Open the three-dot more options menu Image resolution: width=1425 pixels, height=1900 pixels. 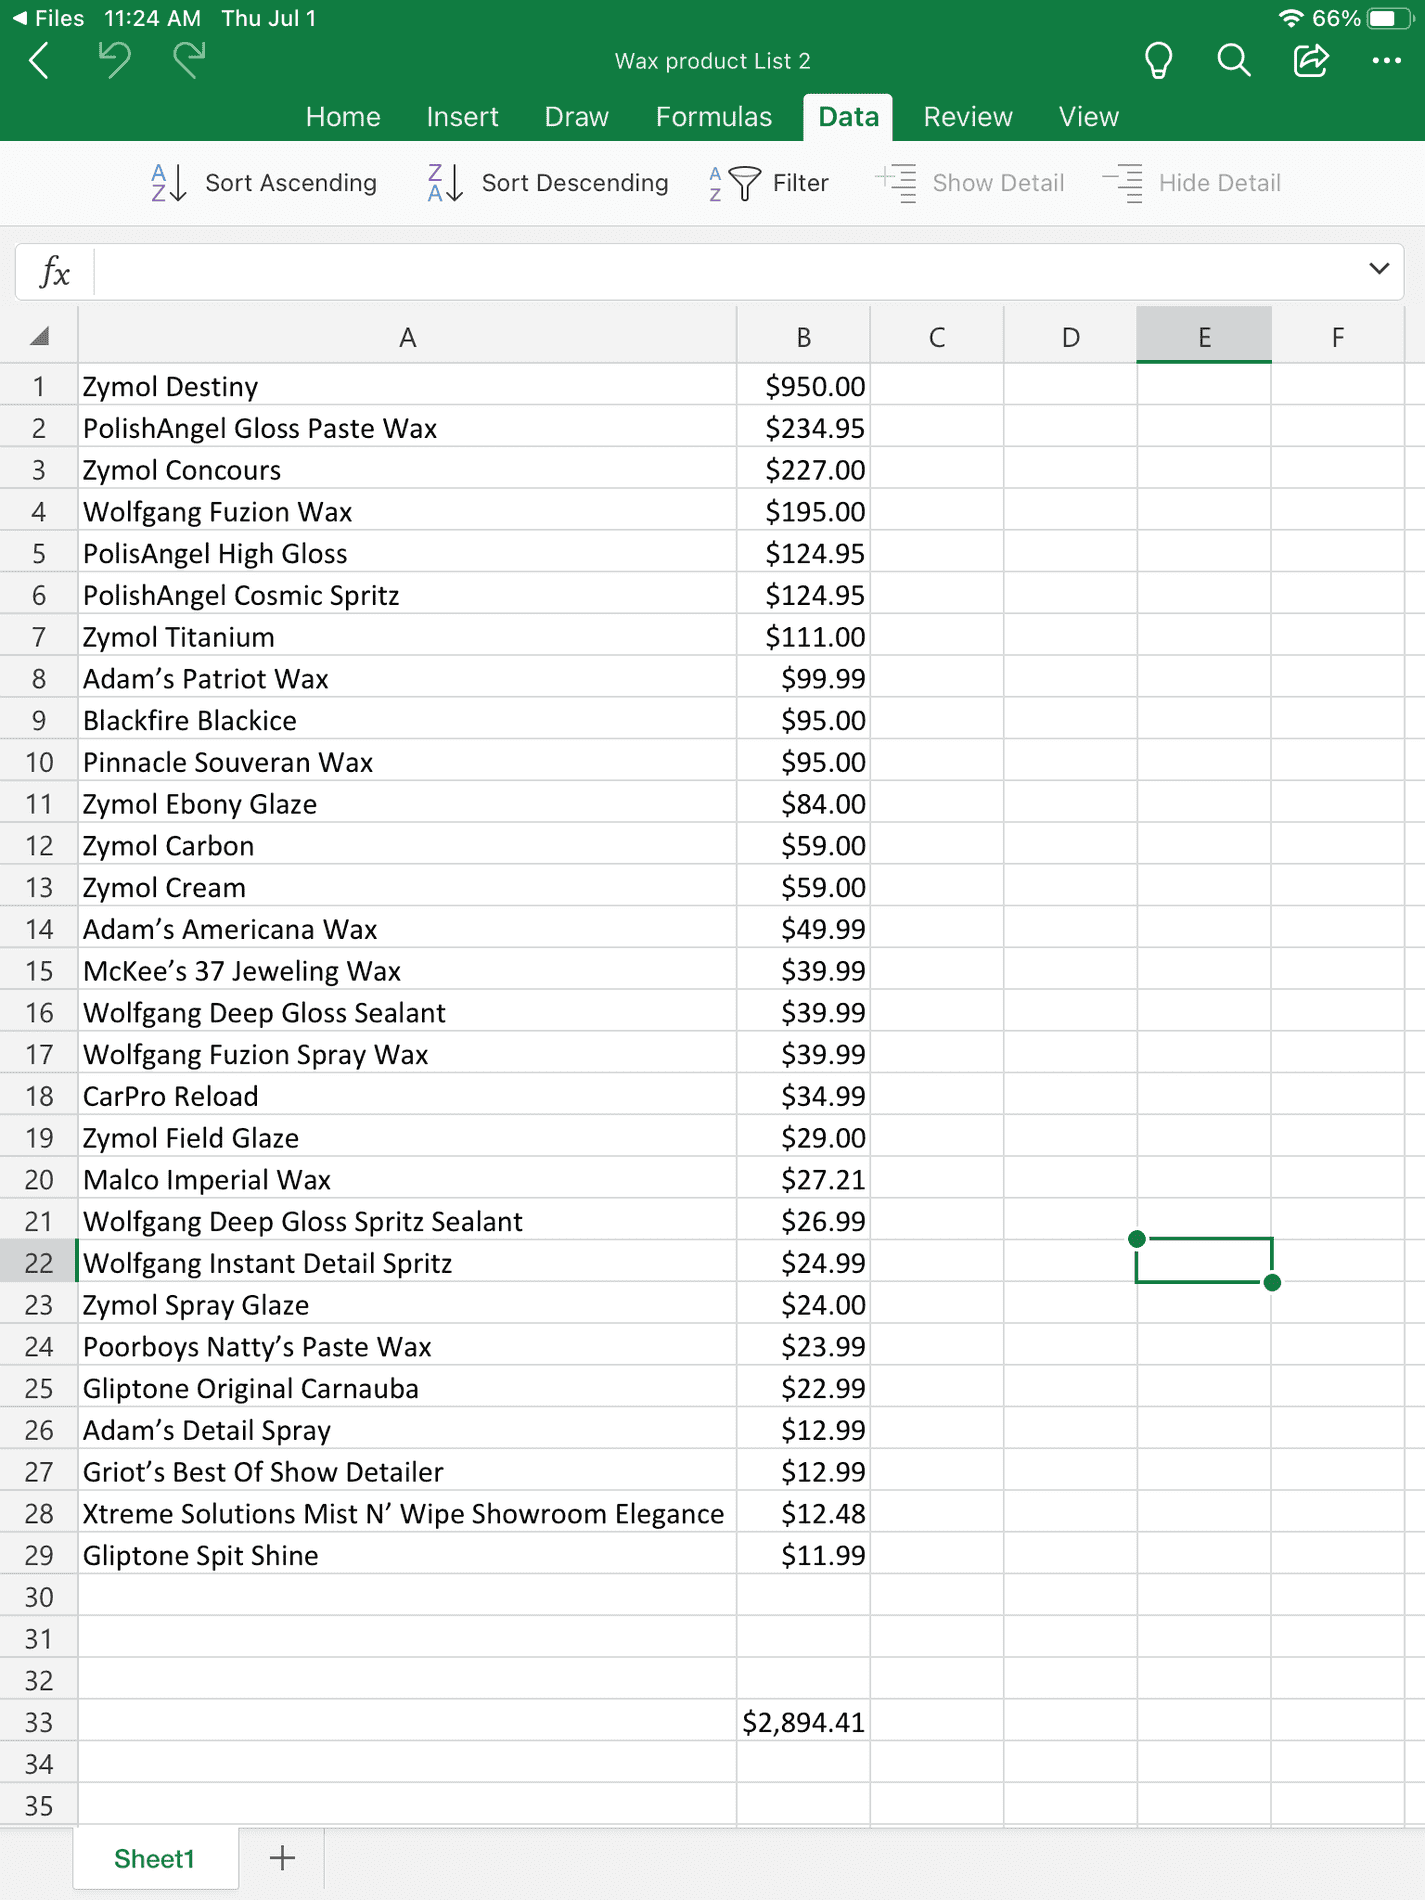click(1386, 61)
